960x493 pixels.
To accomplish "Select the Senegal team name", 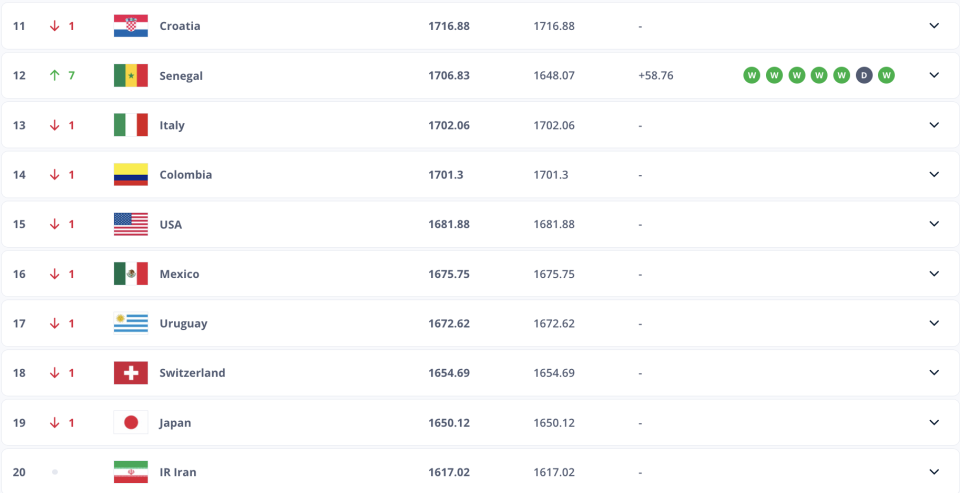I will (181, 75).
